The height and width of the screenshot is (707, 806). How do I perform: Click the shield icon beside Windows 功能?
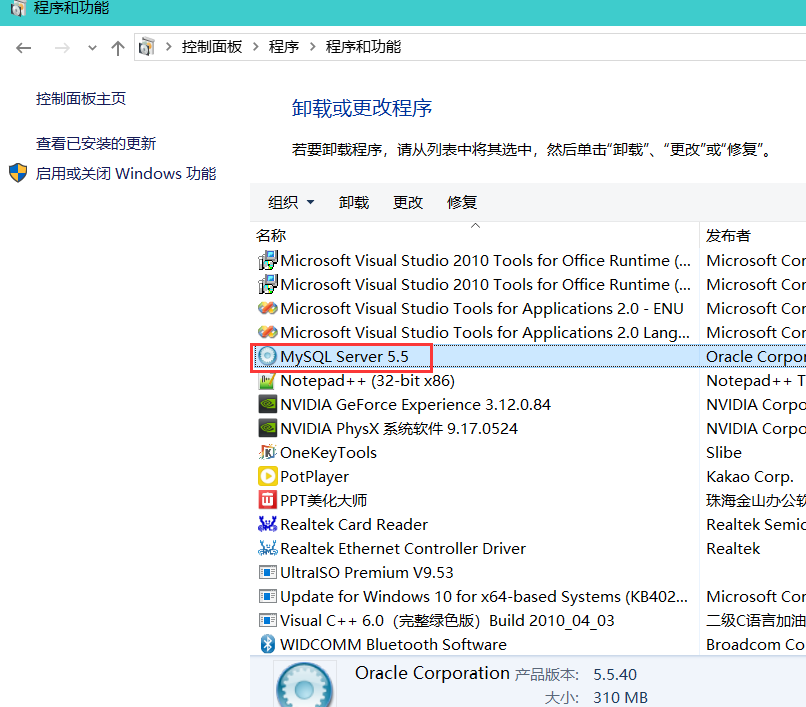(18, 173)
